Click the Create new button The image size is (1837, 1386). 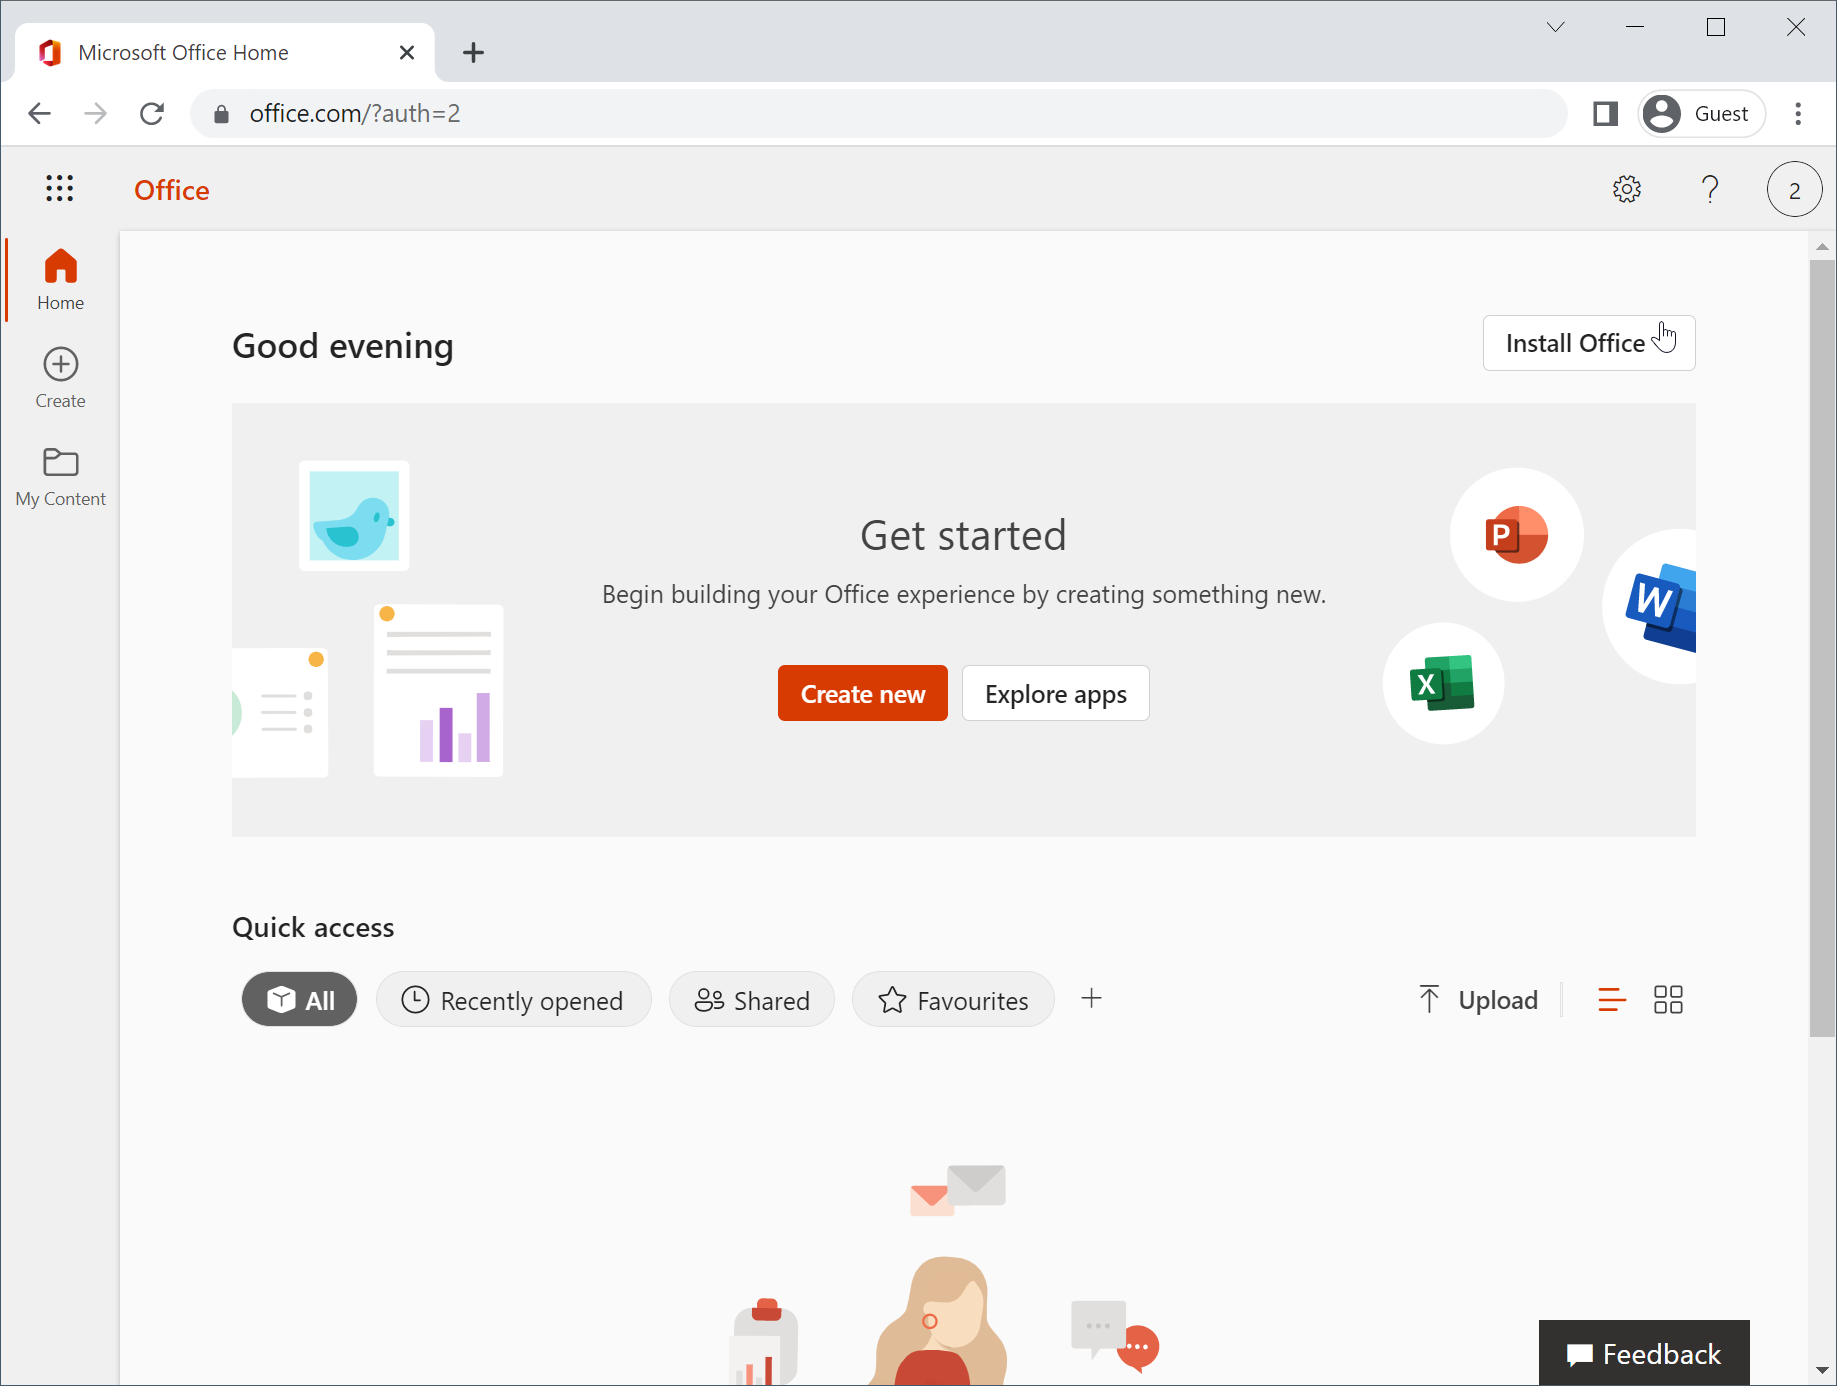tap(863, 693)
